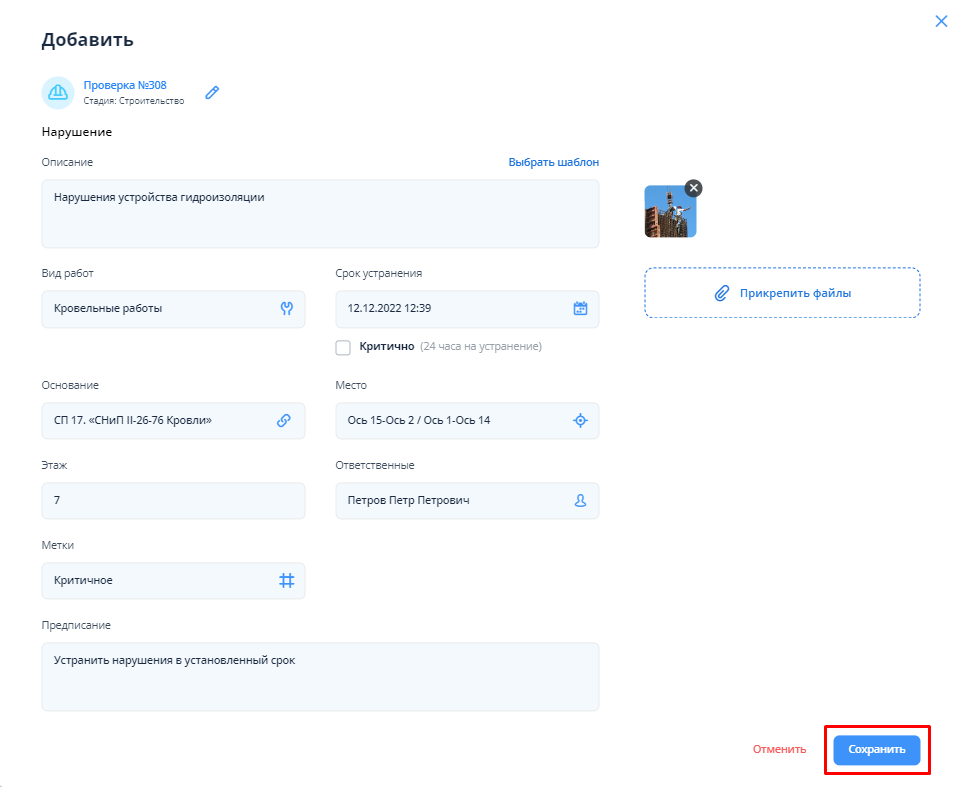Click the Прикрепить файлы upload area
960x787 pixels.
tap(782, 293)
